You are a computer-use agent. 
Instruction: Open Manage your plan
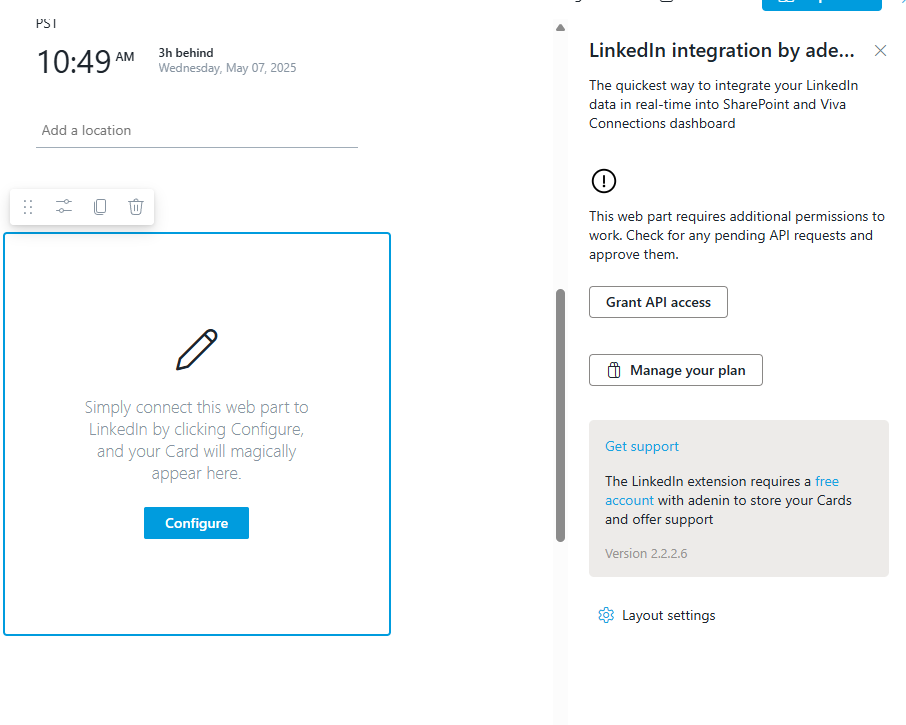[676, 370]
